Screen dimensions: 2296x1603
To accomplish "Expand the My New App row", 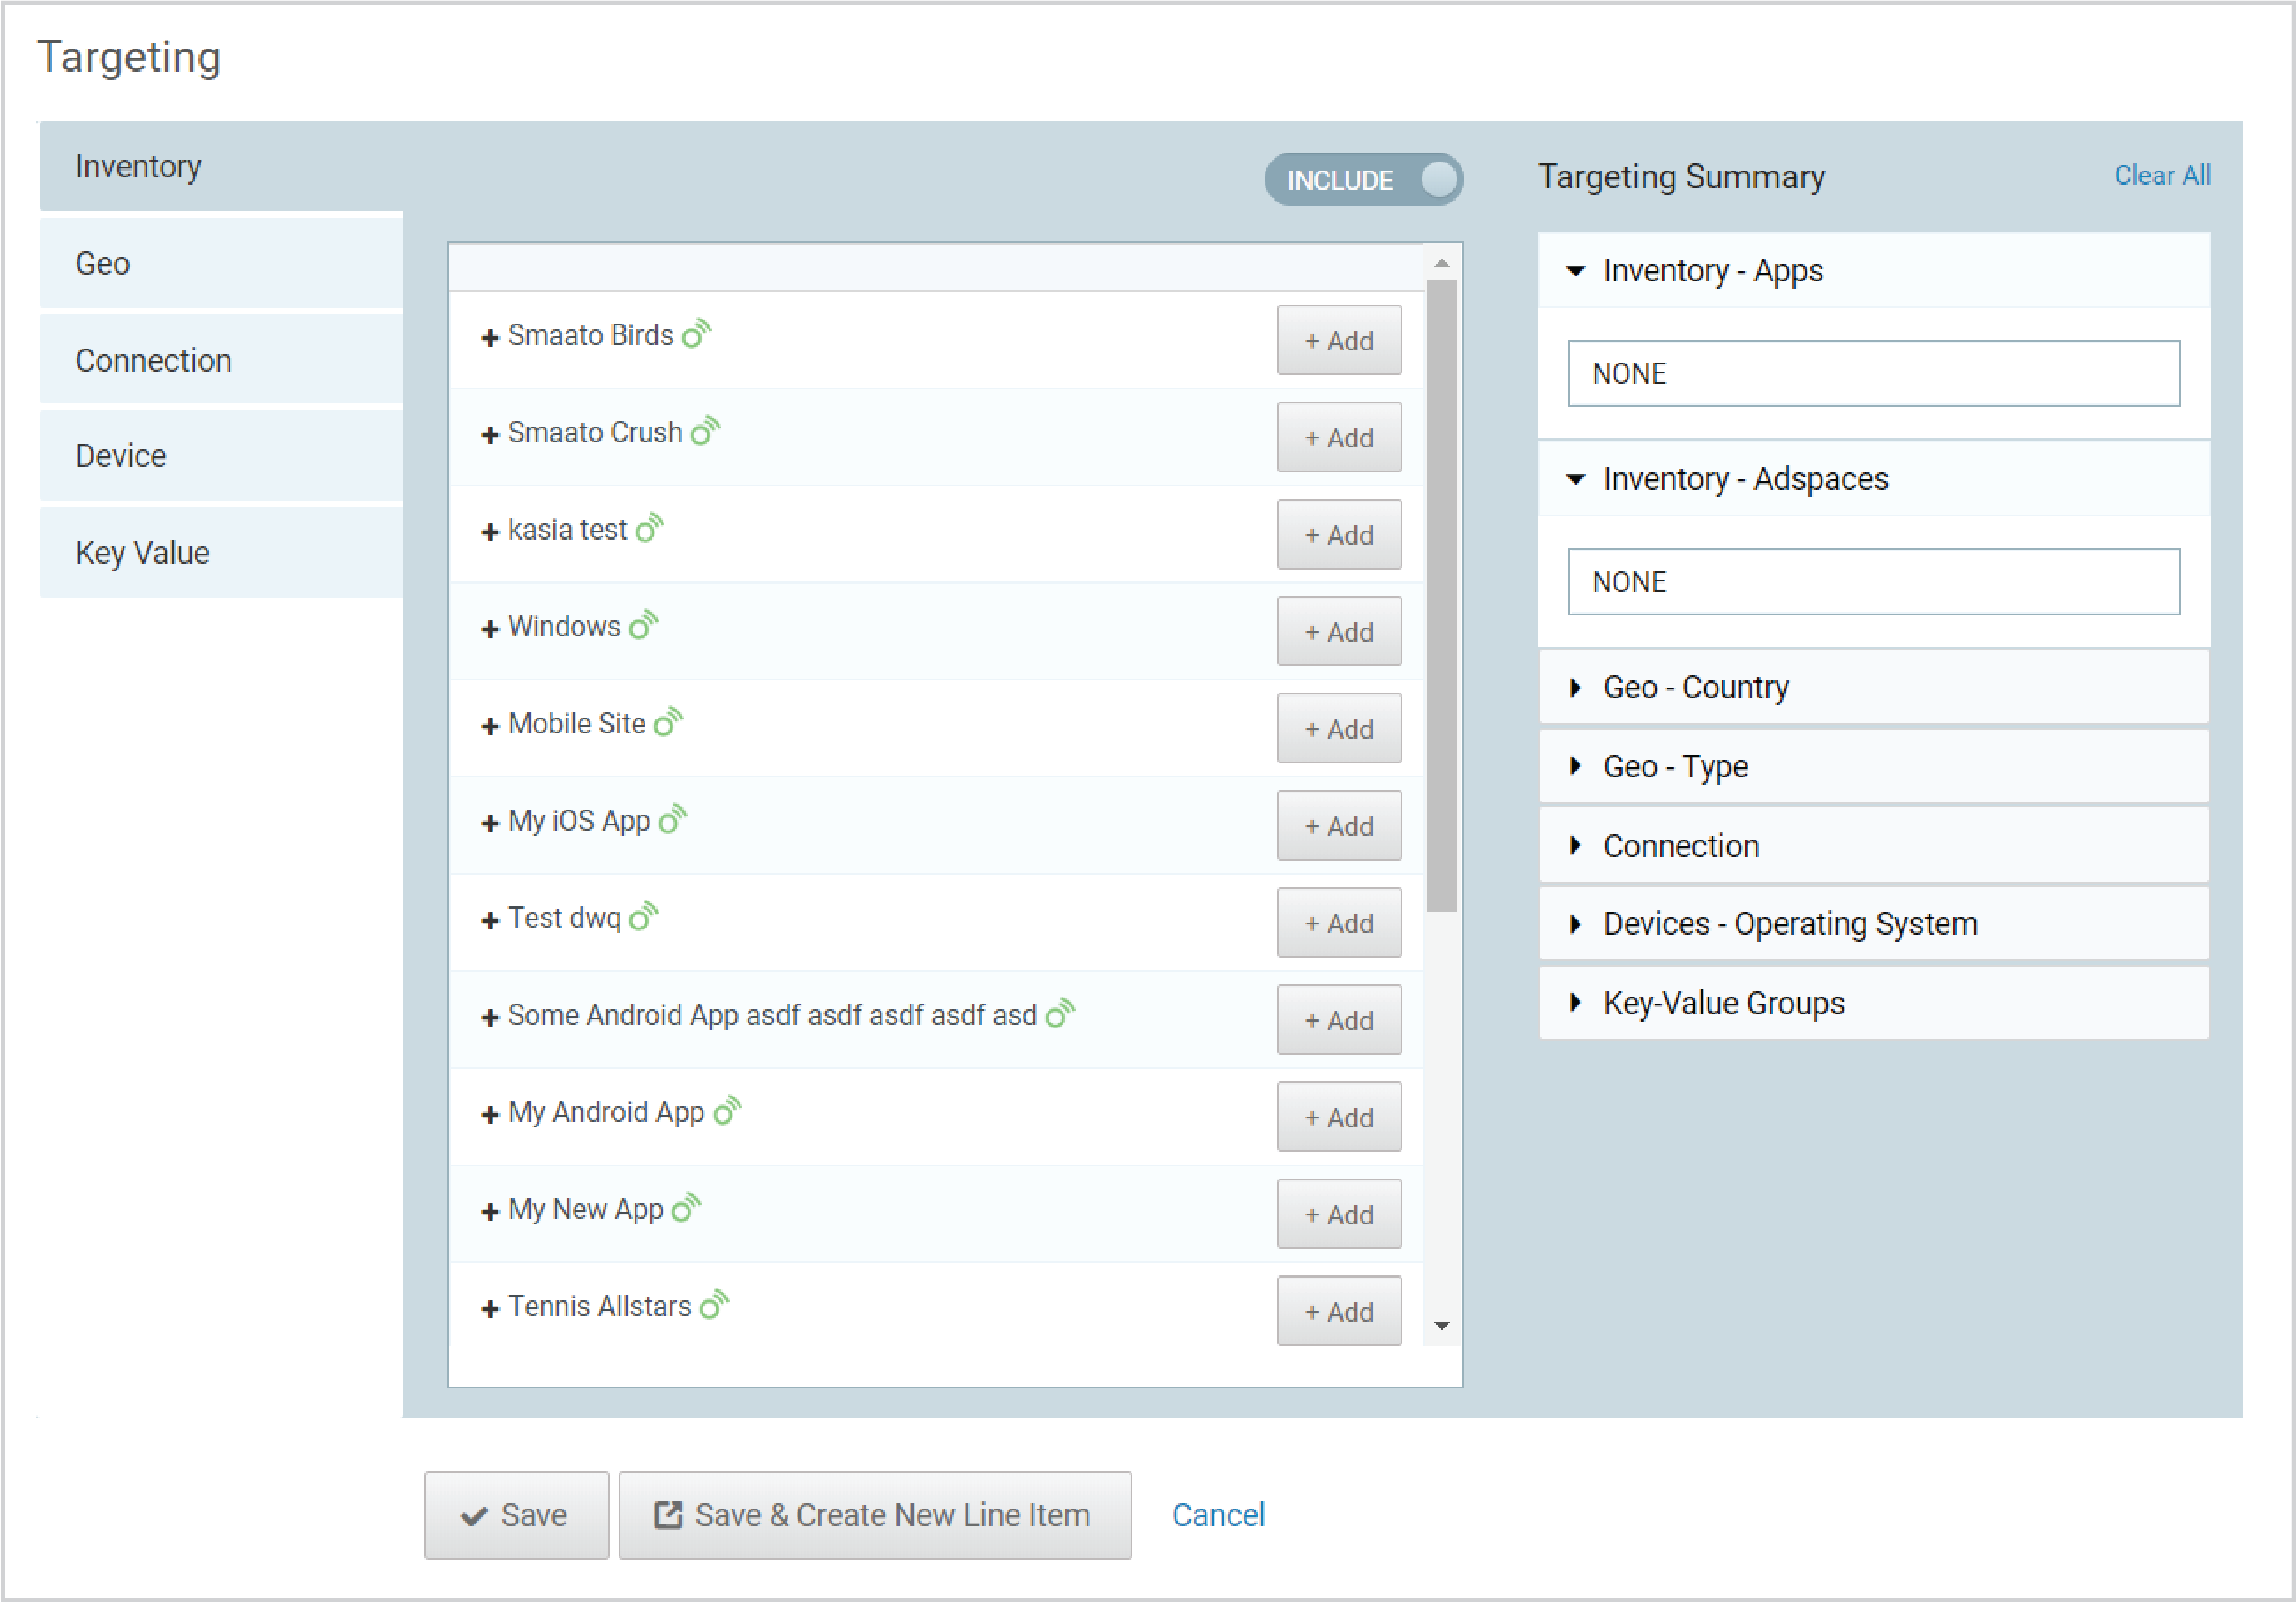I will click(x=490, y=1212).
